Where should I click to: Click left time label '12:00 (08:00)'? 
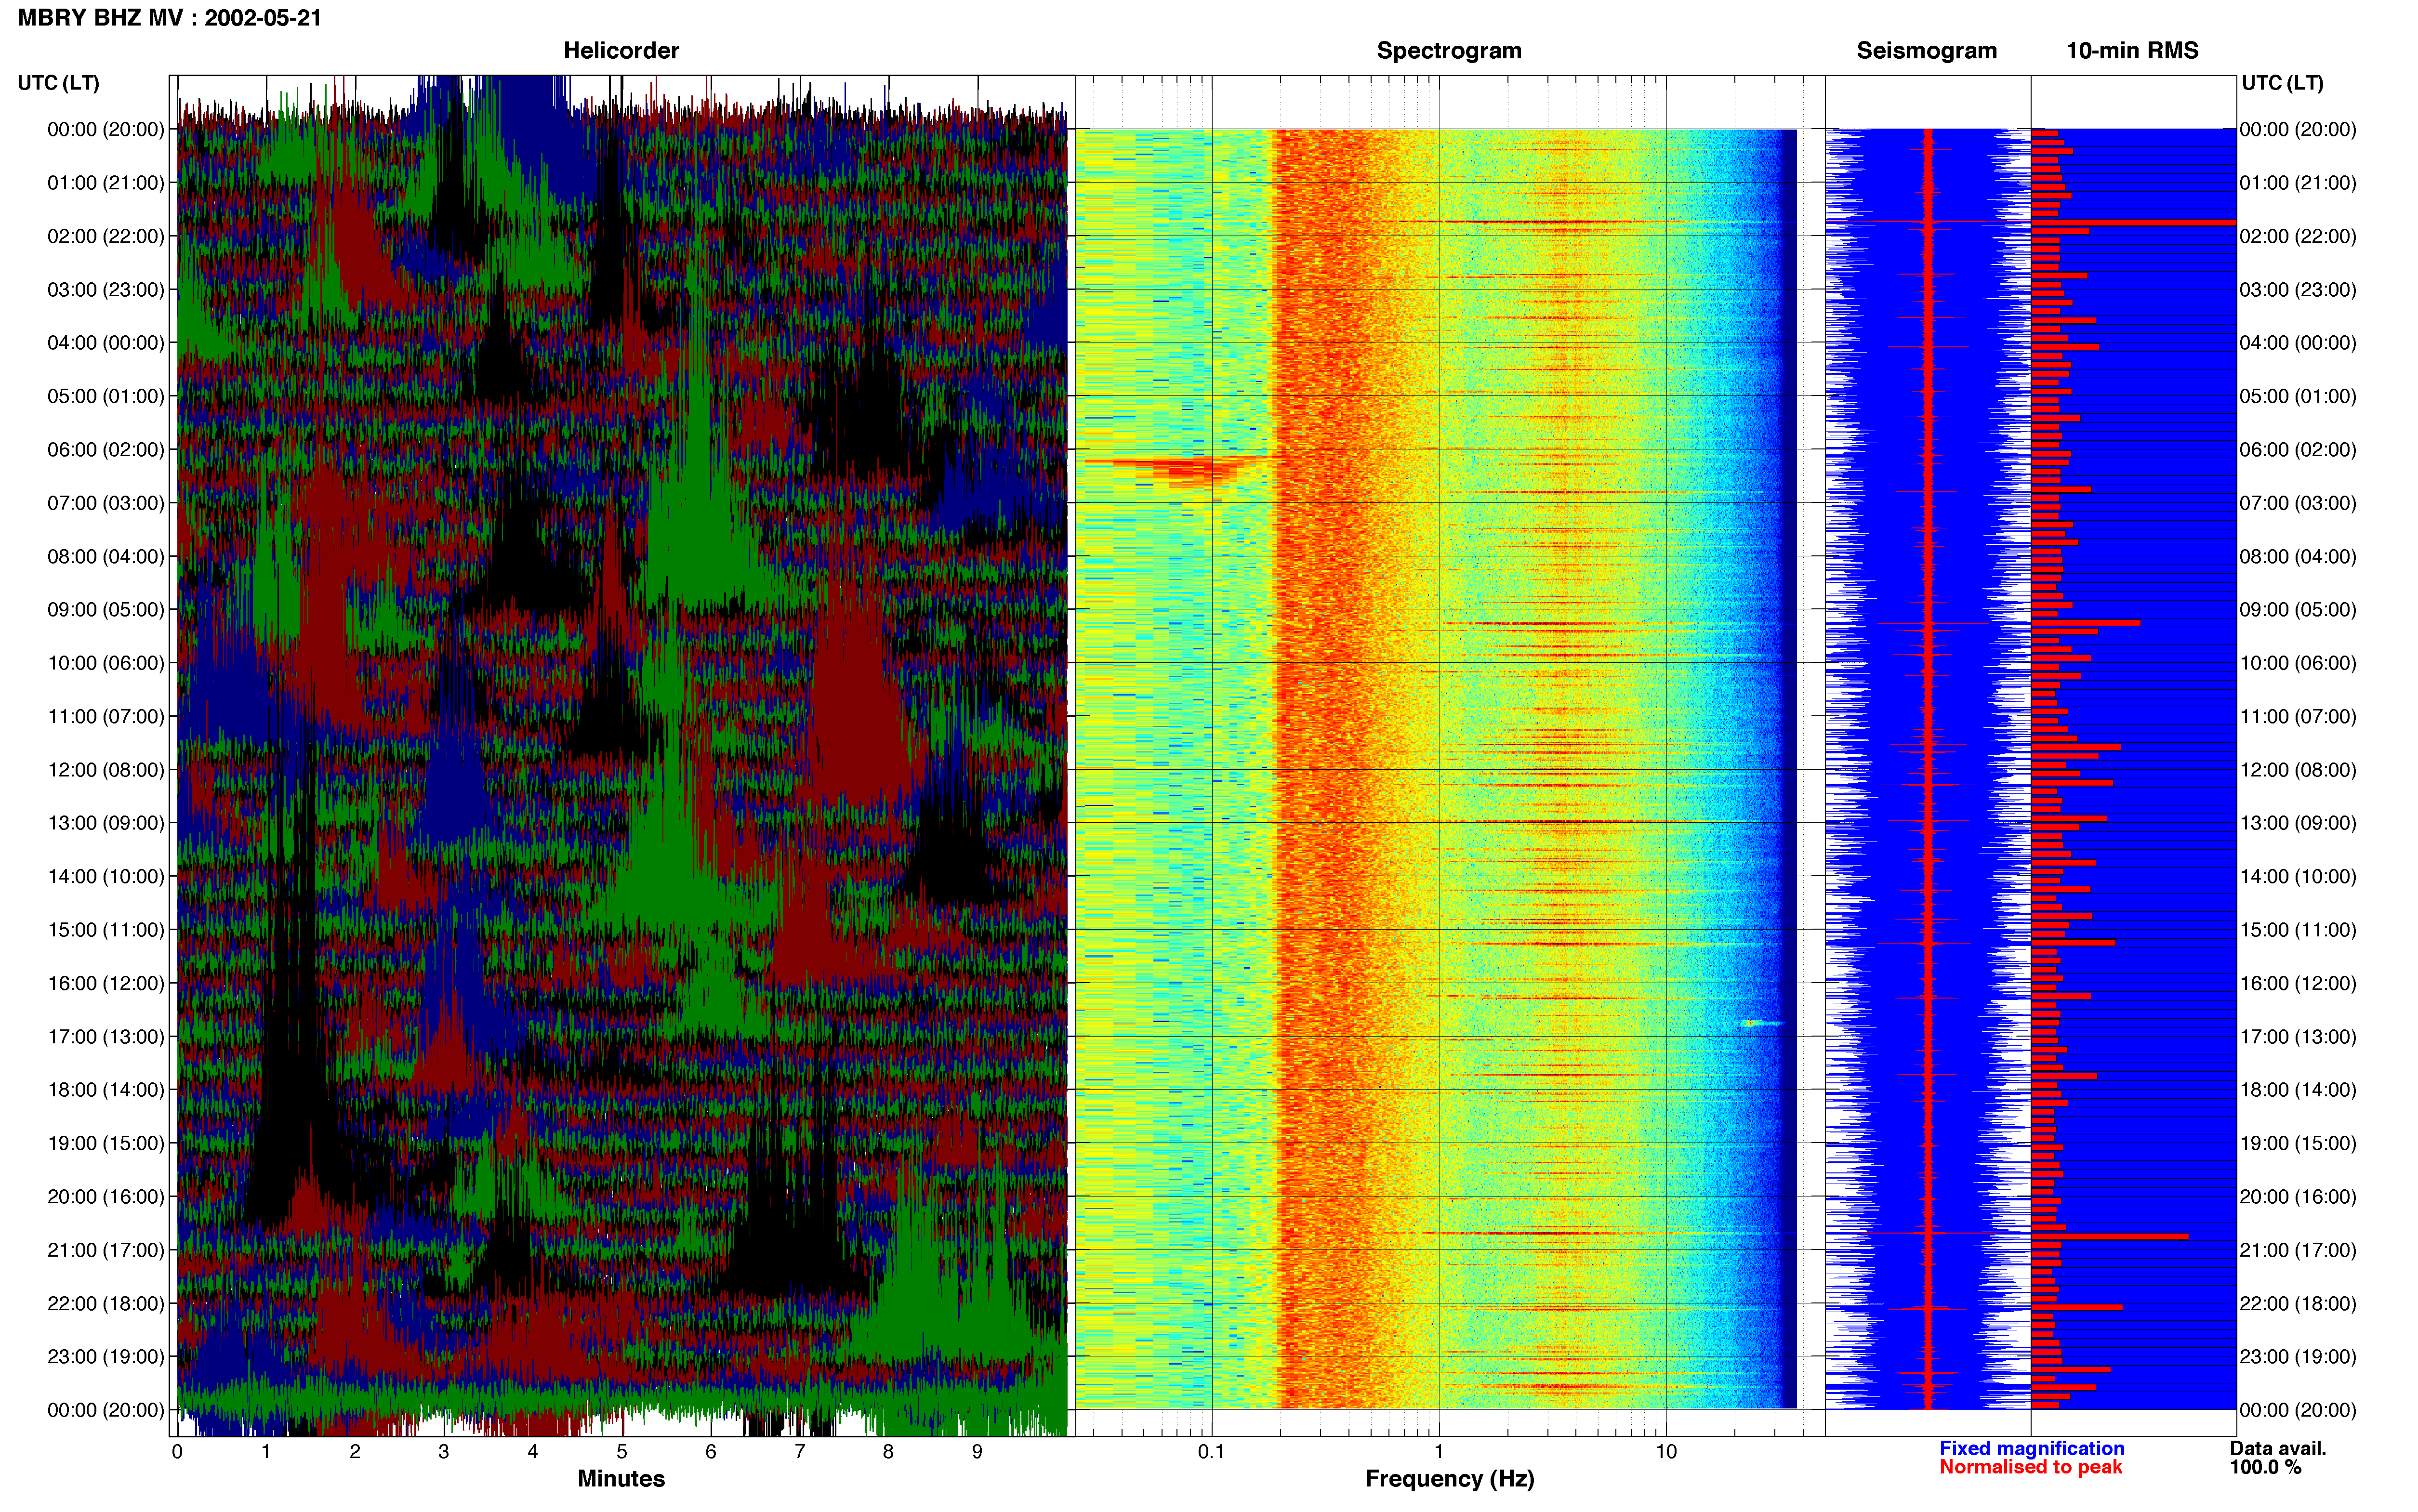(106, 770)
